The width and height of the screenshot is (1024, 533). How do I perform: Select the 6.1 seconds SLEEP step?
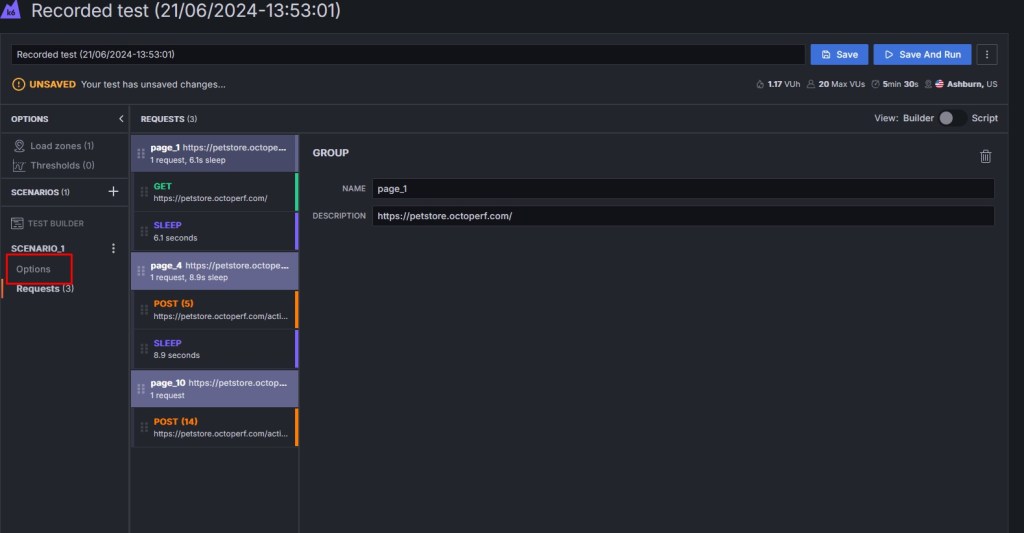pos(220,231)
